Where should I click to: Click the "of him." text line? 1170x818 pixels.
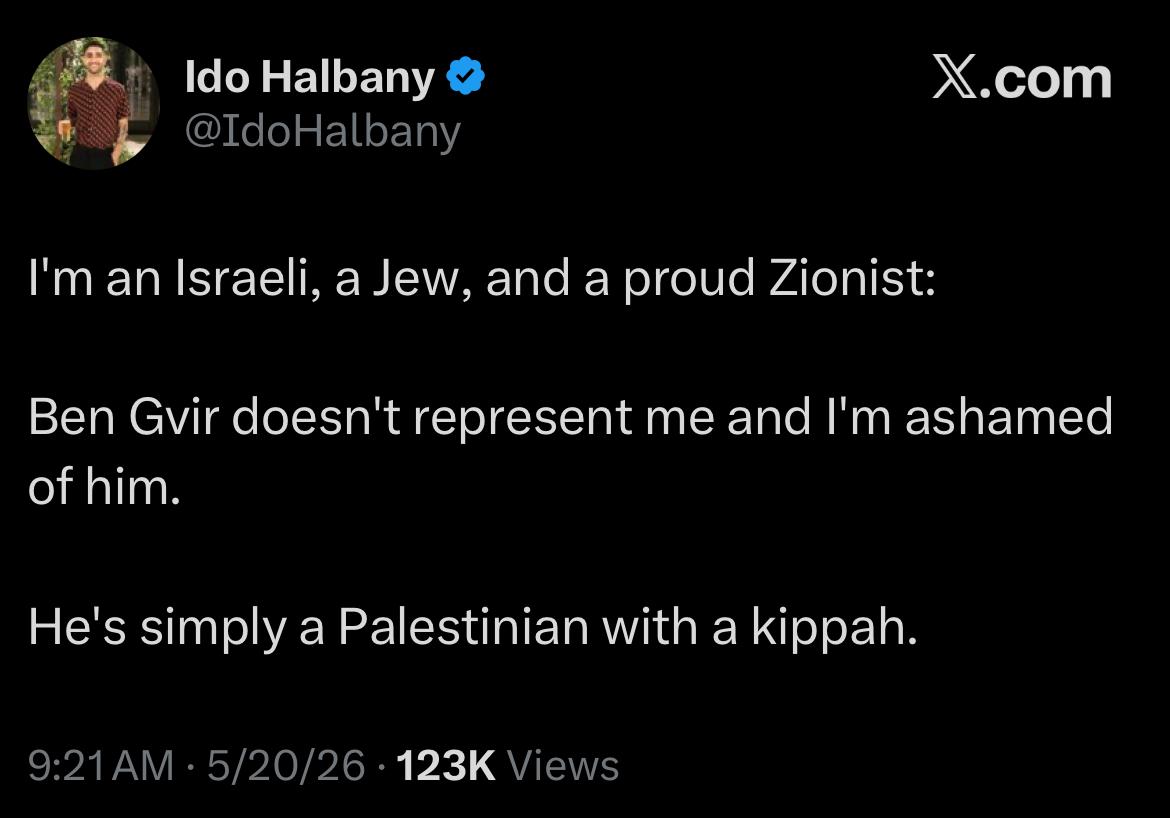coord(104,487)
